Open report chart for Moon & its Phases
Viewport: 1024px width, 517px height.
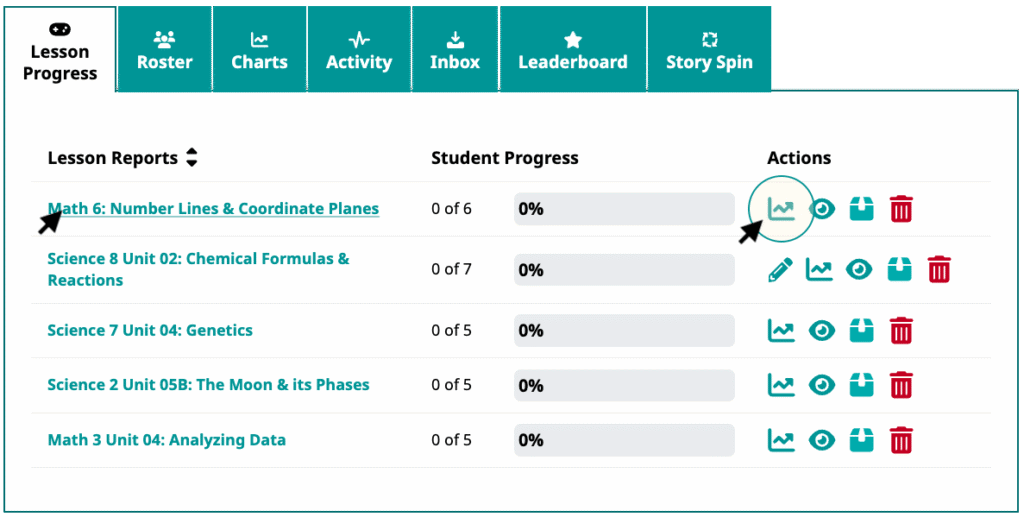[x=781, y=385]
